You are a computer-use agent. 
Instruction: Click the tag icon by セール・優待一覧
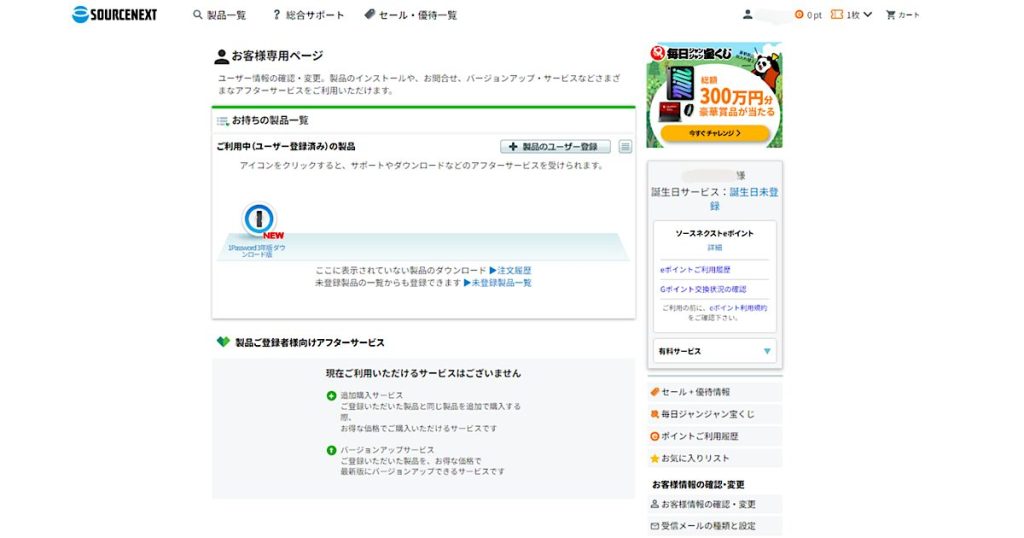click(370, 14)
